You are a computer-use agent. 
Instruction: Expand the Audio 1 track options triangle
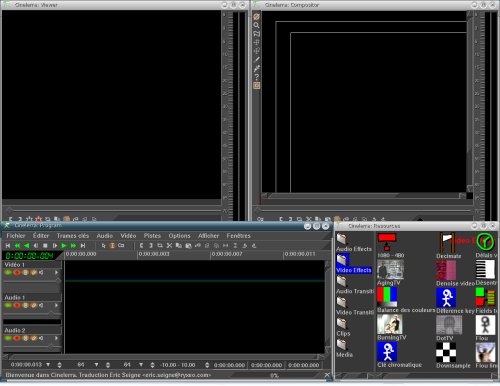coord(56,305)
